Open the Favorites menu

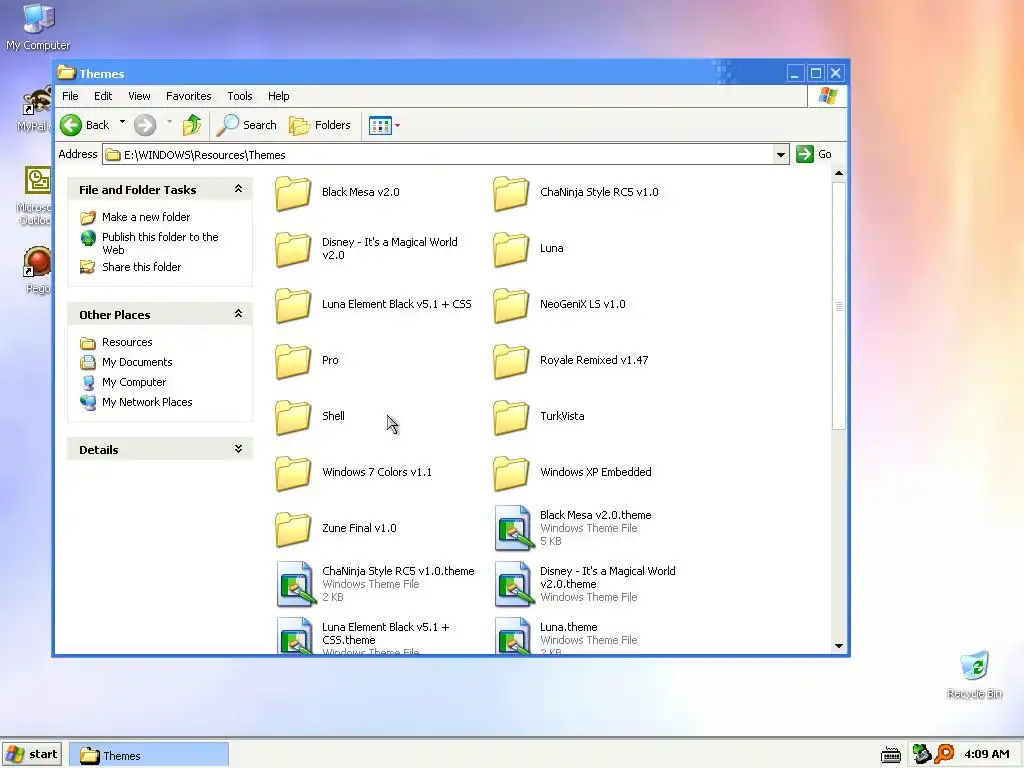pos(189,96)
